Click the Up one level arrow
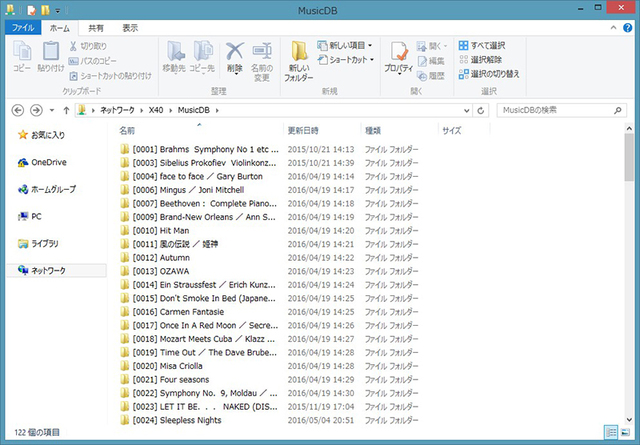 (x=66, y=109)
